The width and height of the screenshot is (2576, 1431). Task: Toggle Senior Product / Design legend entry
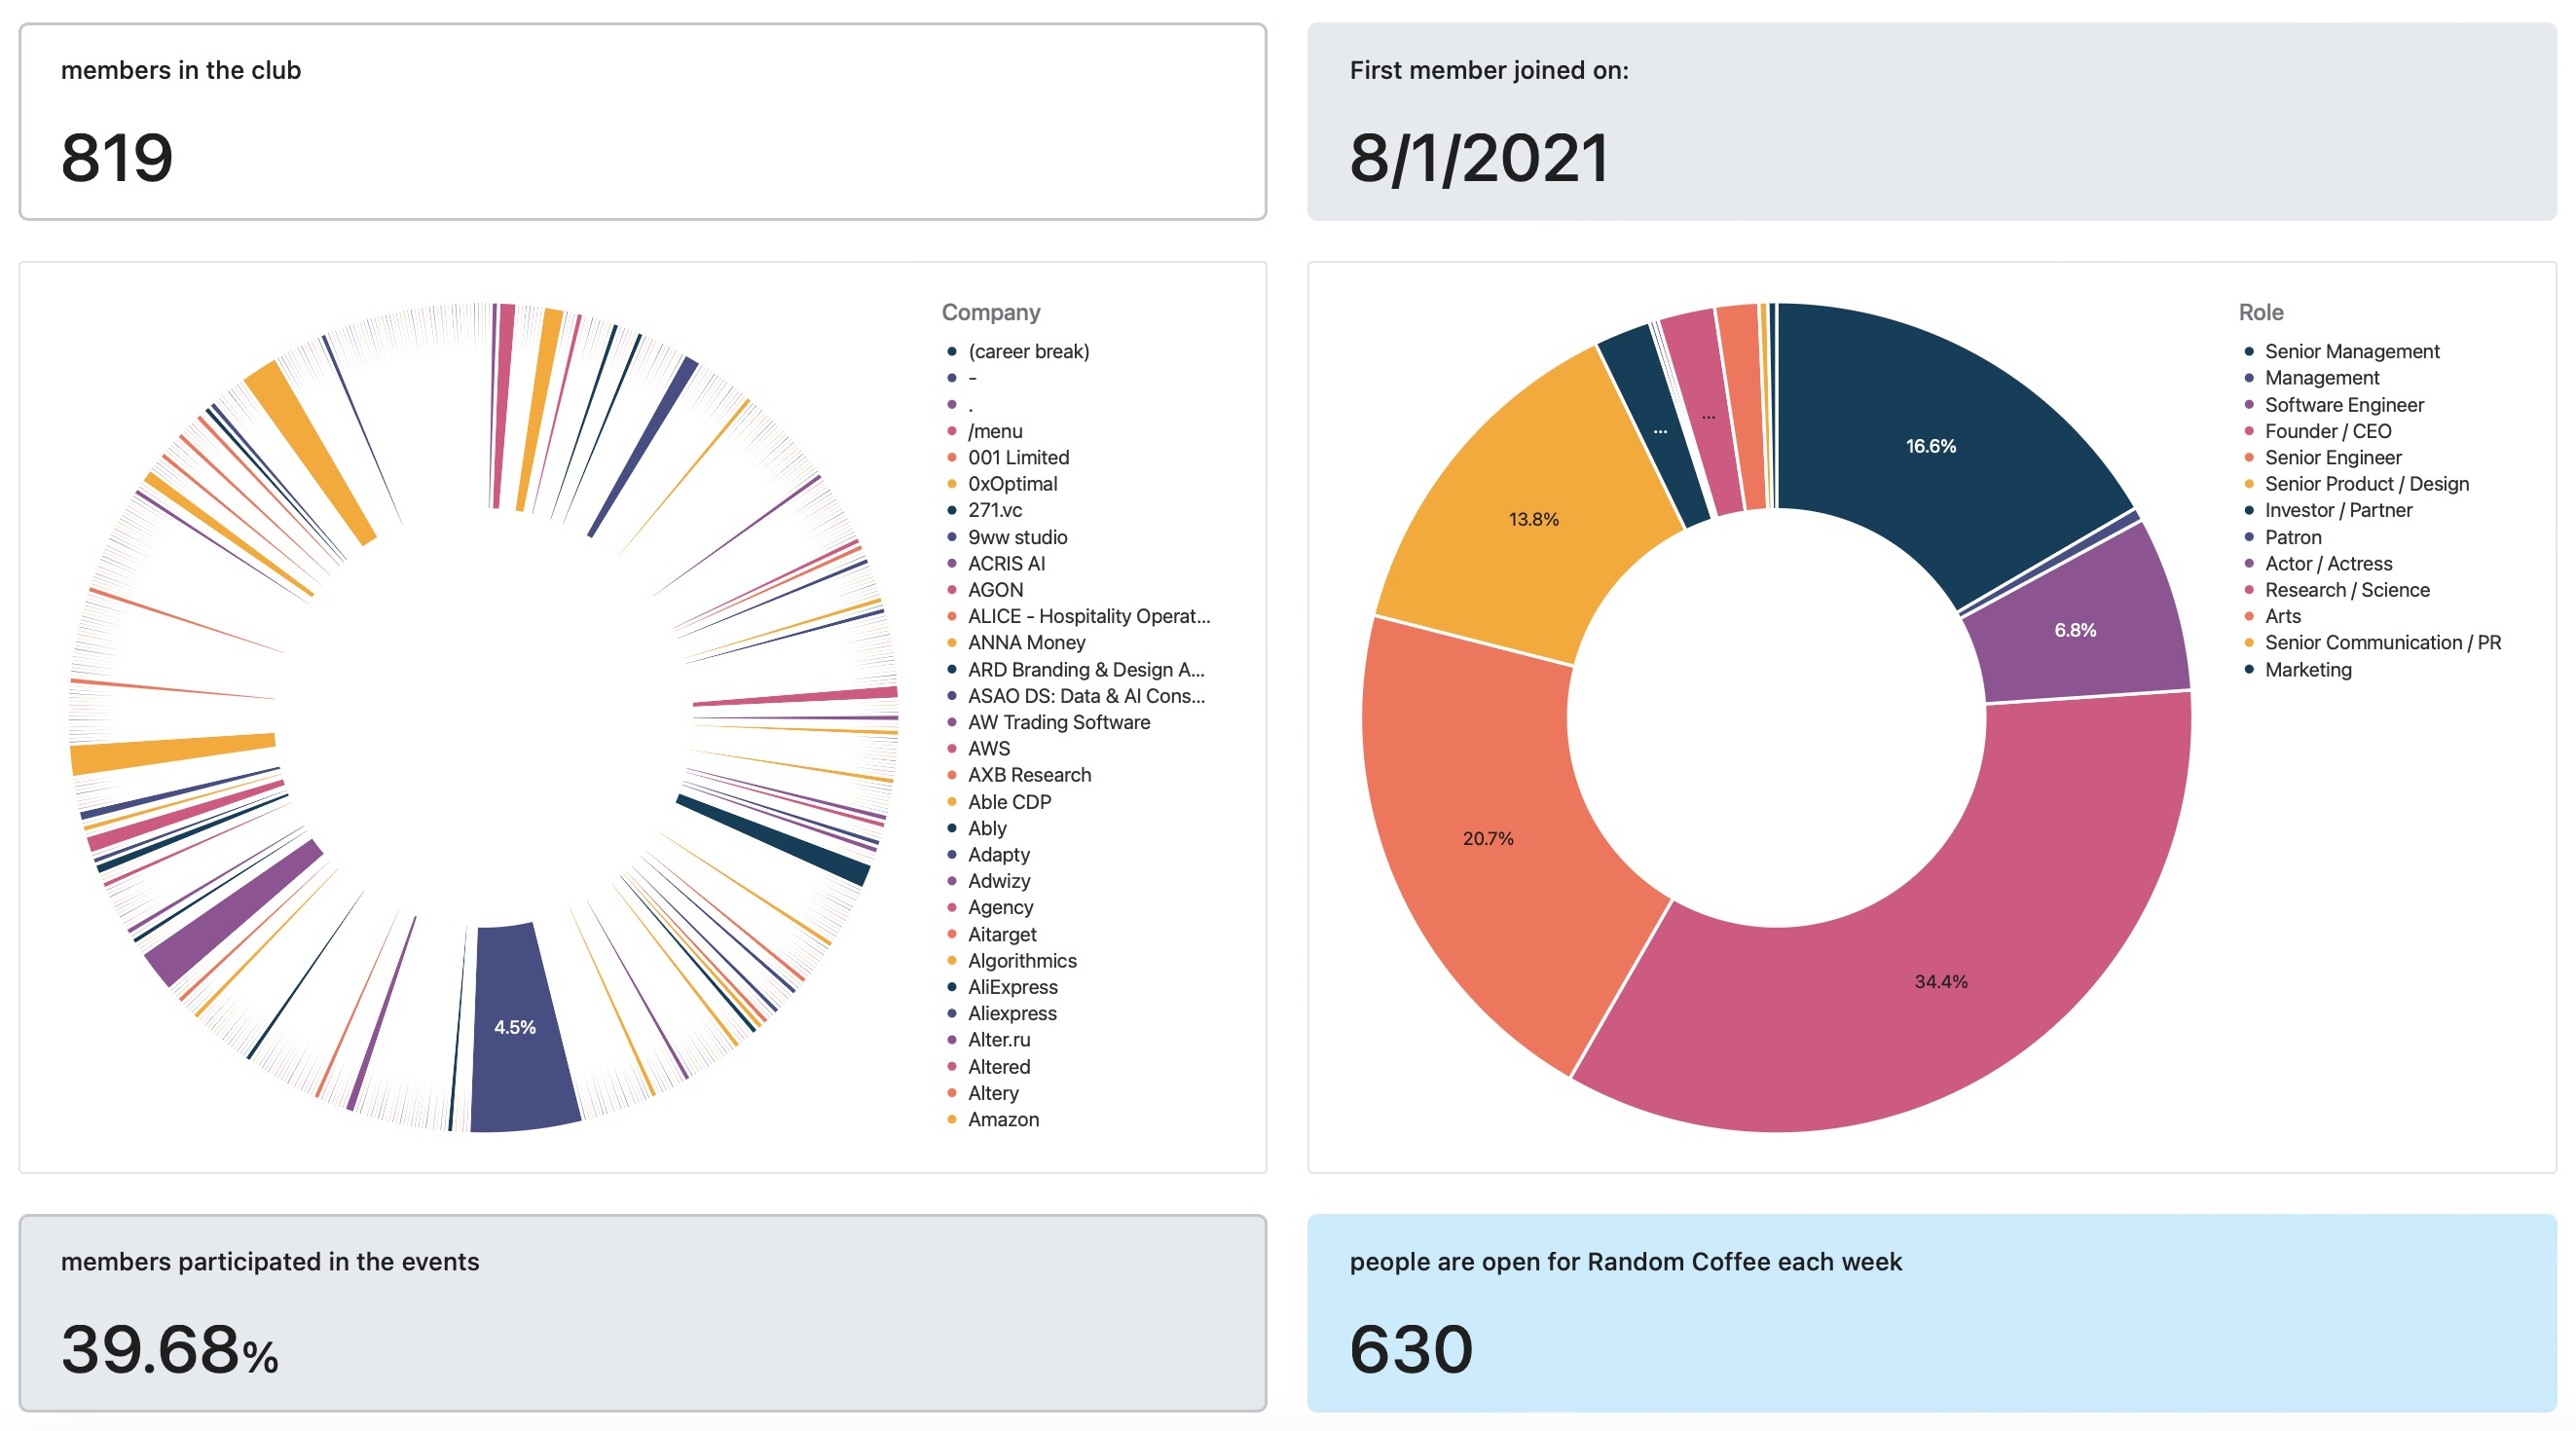pyautogui.click(x=2355, y=483)
